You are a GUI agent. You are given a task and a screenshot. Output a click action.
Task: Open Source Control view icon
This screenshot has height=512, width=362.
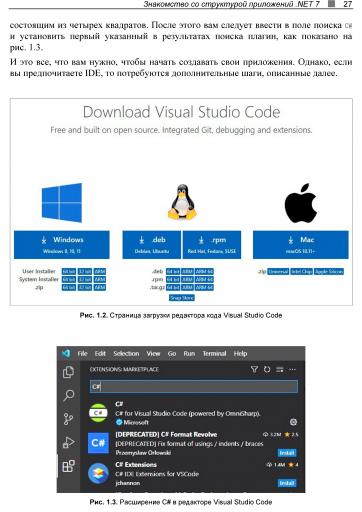(69, 419)
